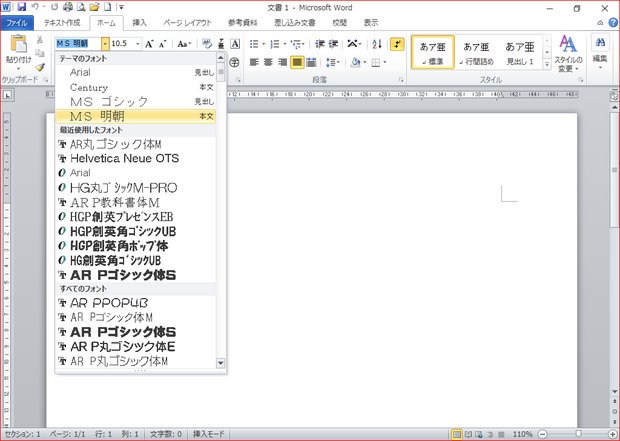Click the 110% zoom level button
The image size is (620, 441).
(522, 434)
